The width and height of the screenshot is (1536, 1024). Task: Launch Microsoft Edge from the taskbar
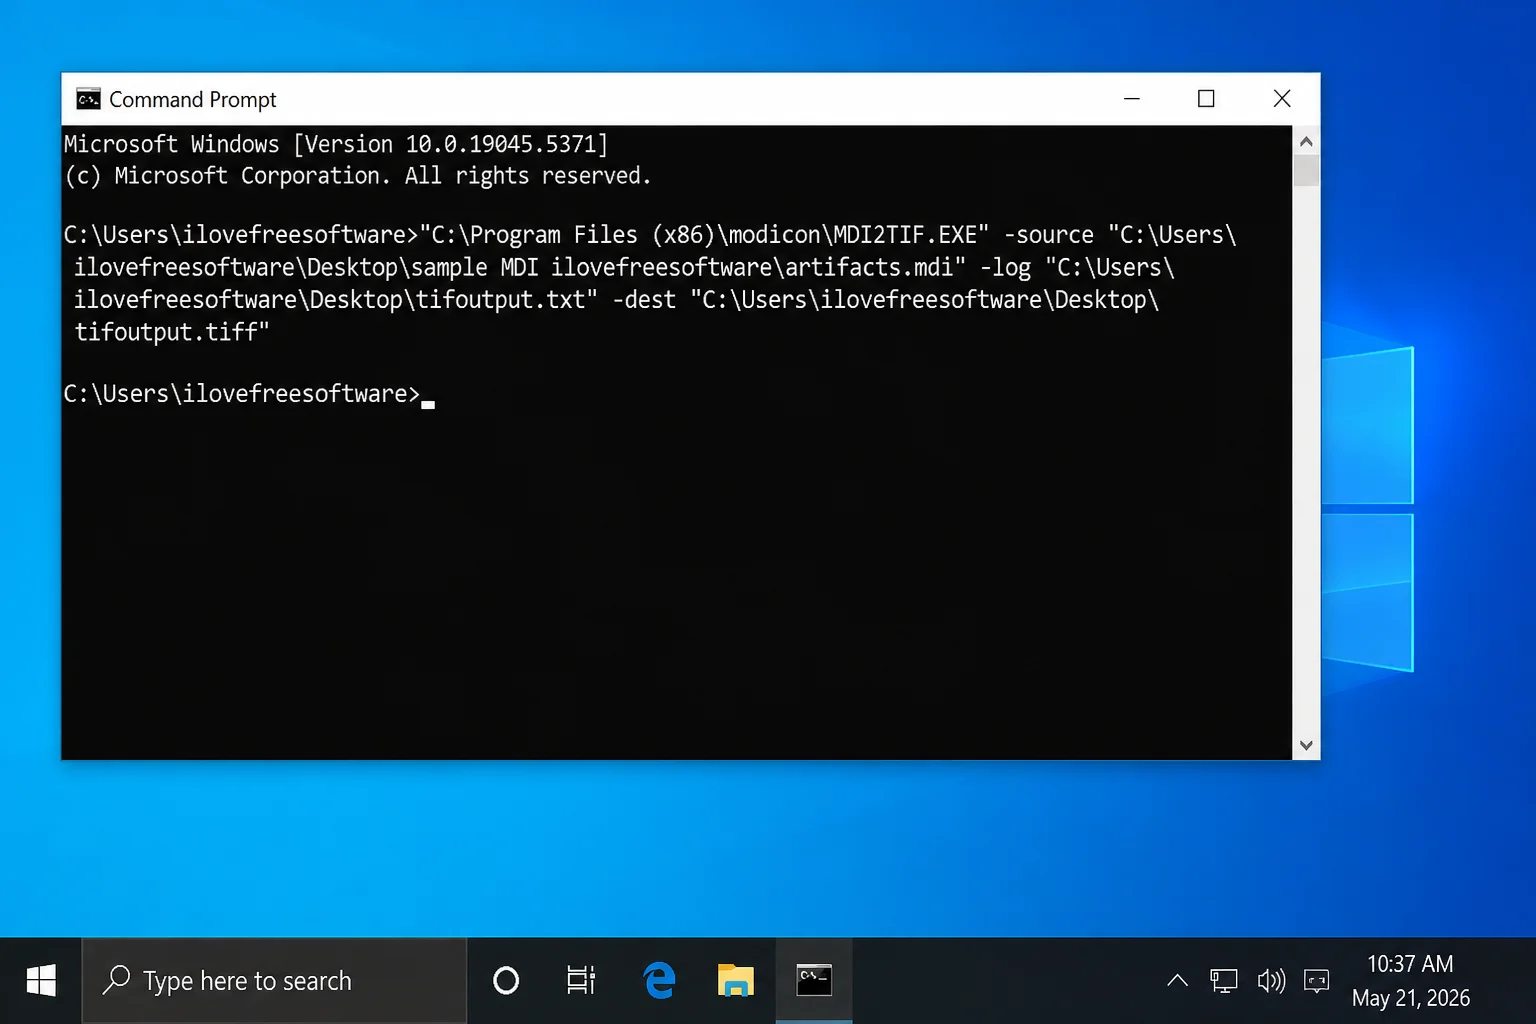pyautogui.click(x=659, y=981)
